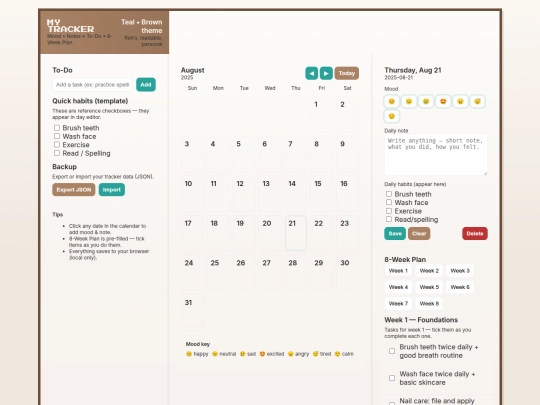
Task: Check Brush teeth under Daily habits
Action: click(x=389, y=194)
